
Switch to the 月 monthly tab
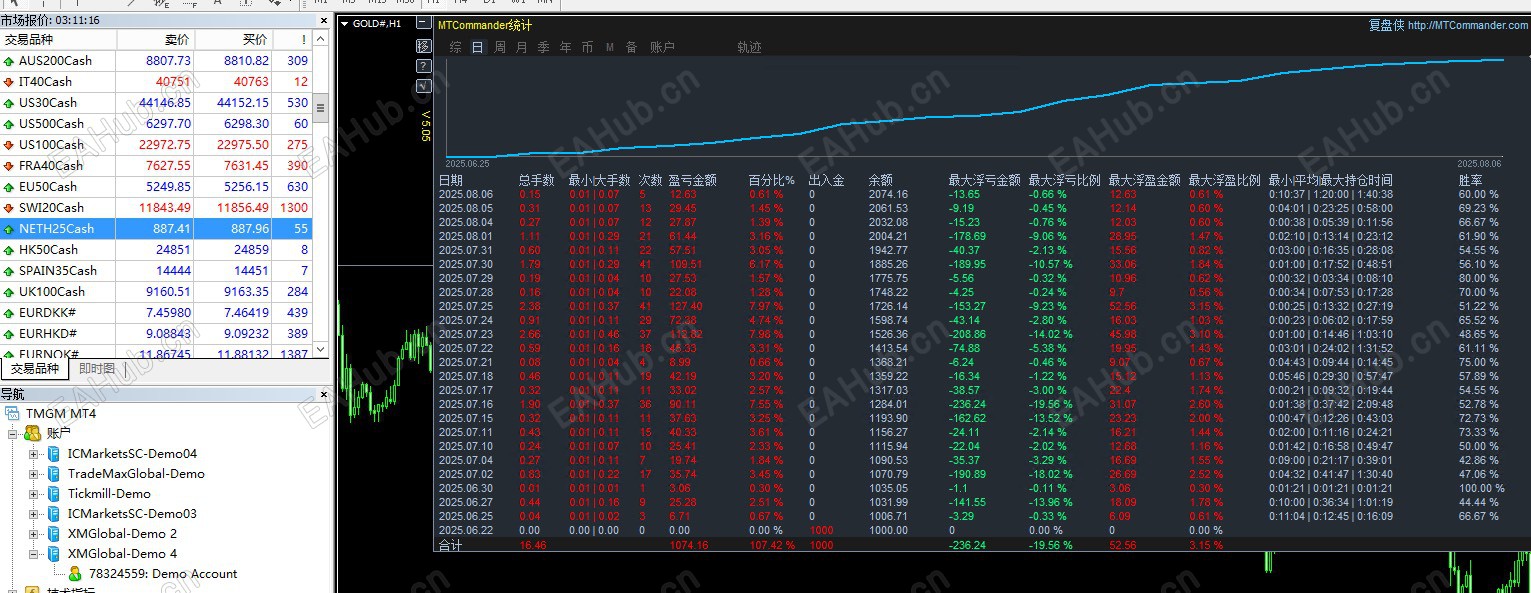521,47
